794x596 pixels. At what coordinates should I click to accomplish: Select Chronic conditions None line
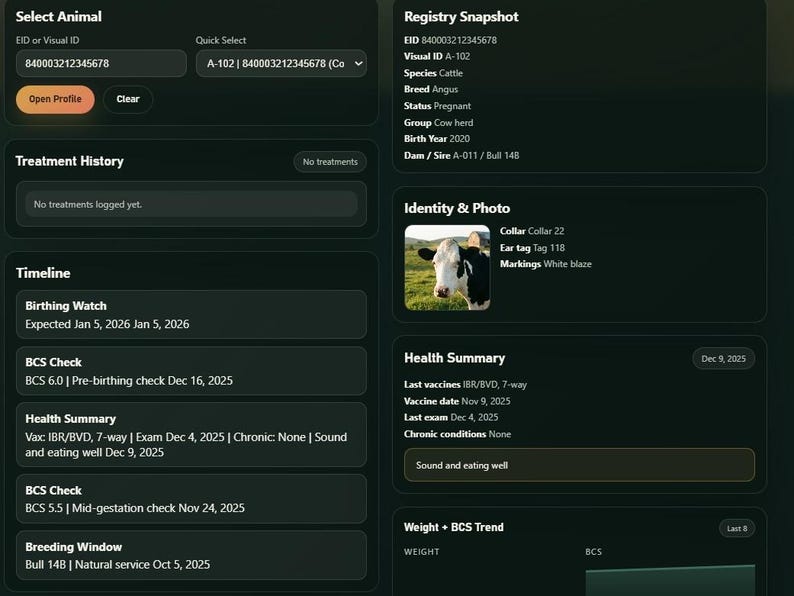pyautogui.click(x=457, y=434)
